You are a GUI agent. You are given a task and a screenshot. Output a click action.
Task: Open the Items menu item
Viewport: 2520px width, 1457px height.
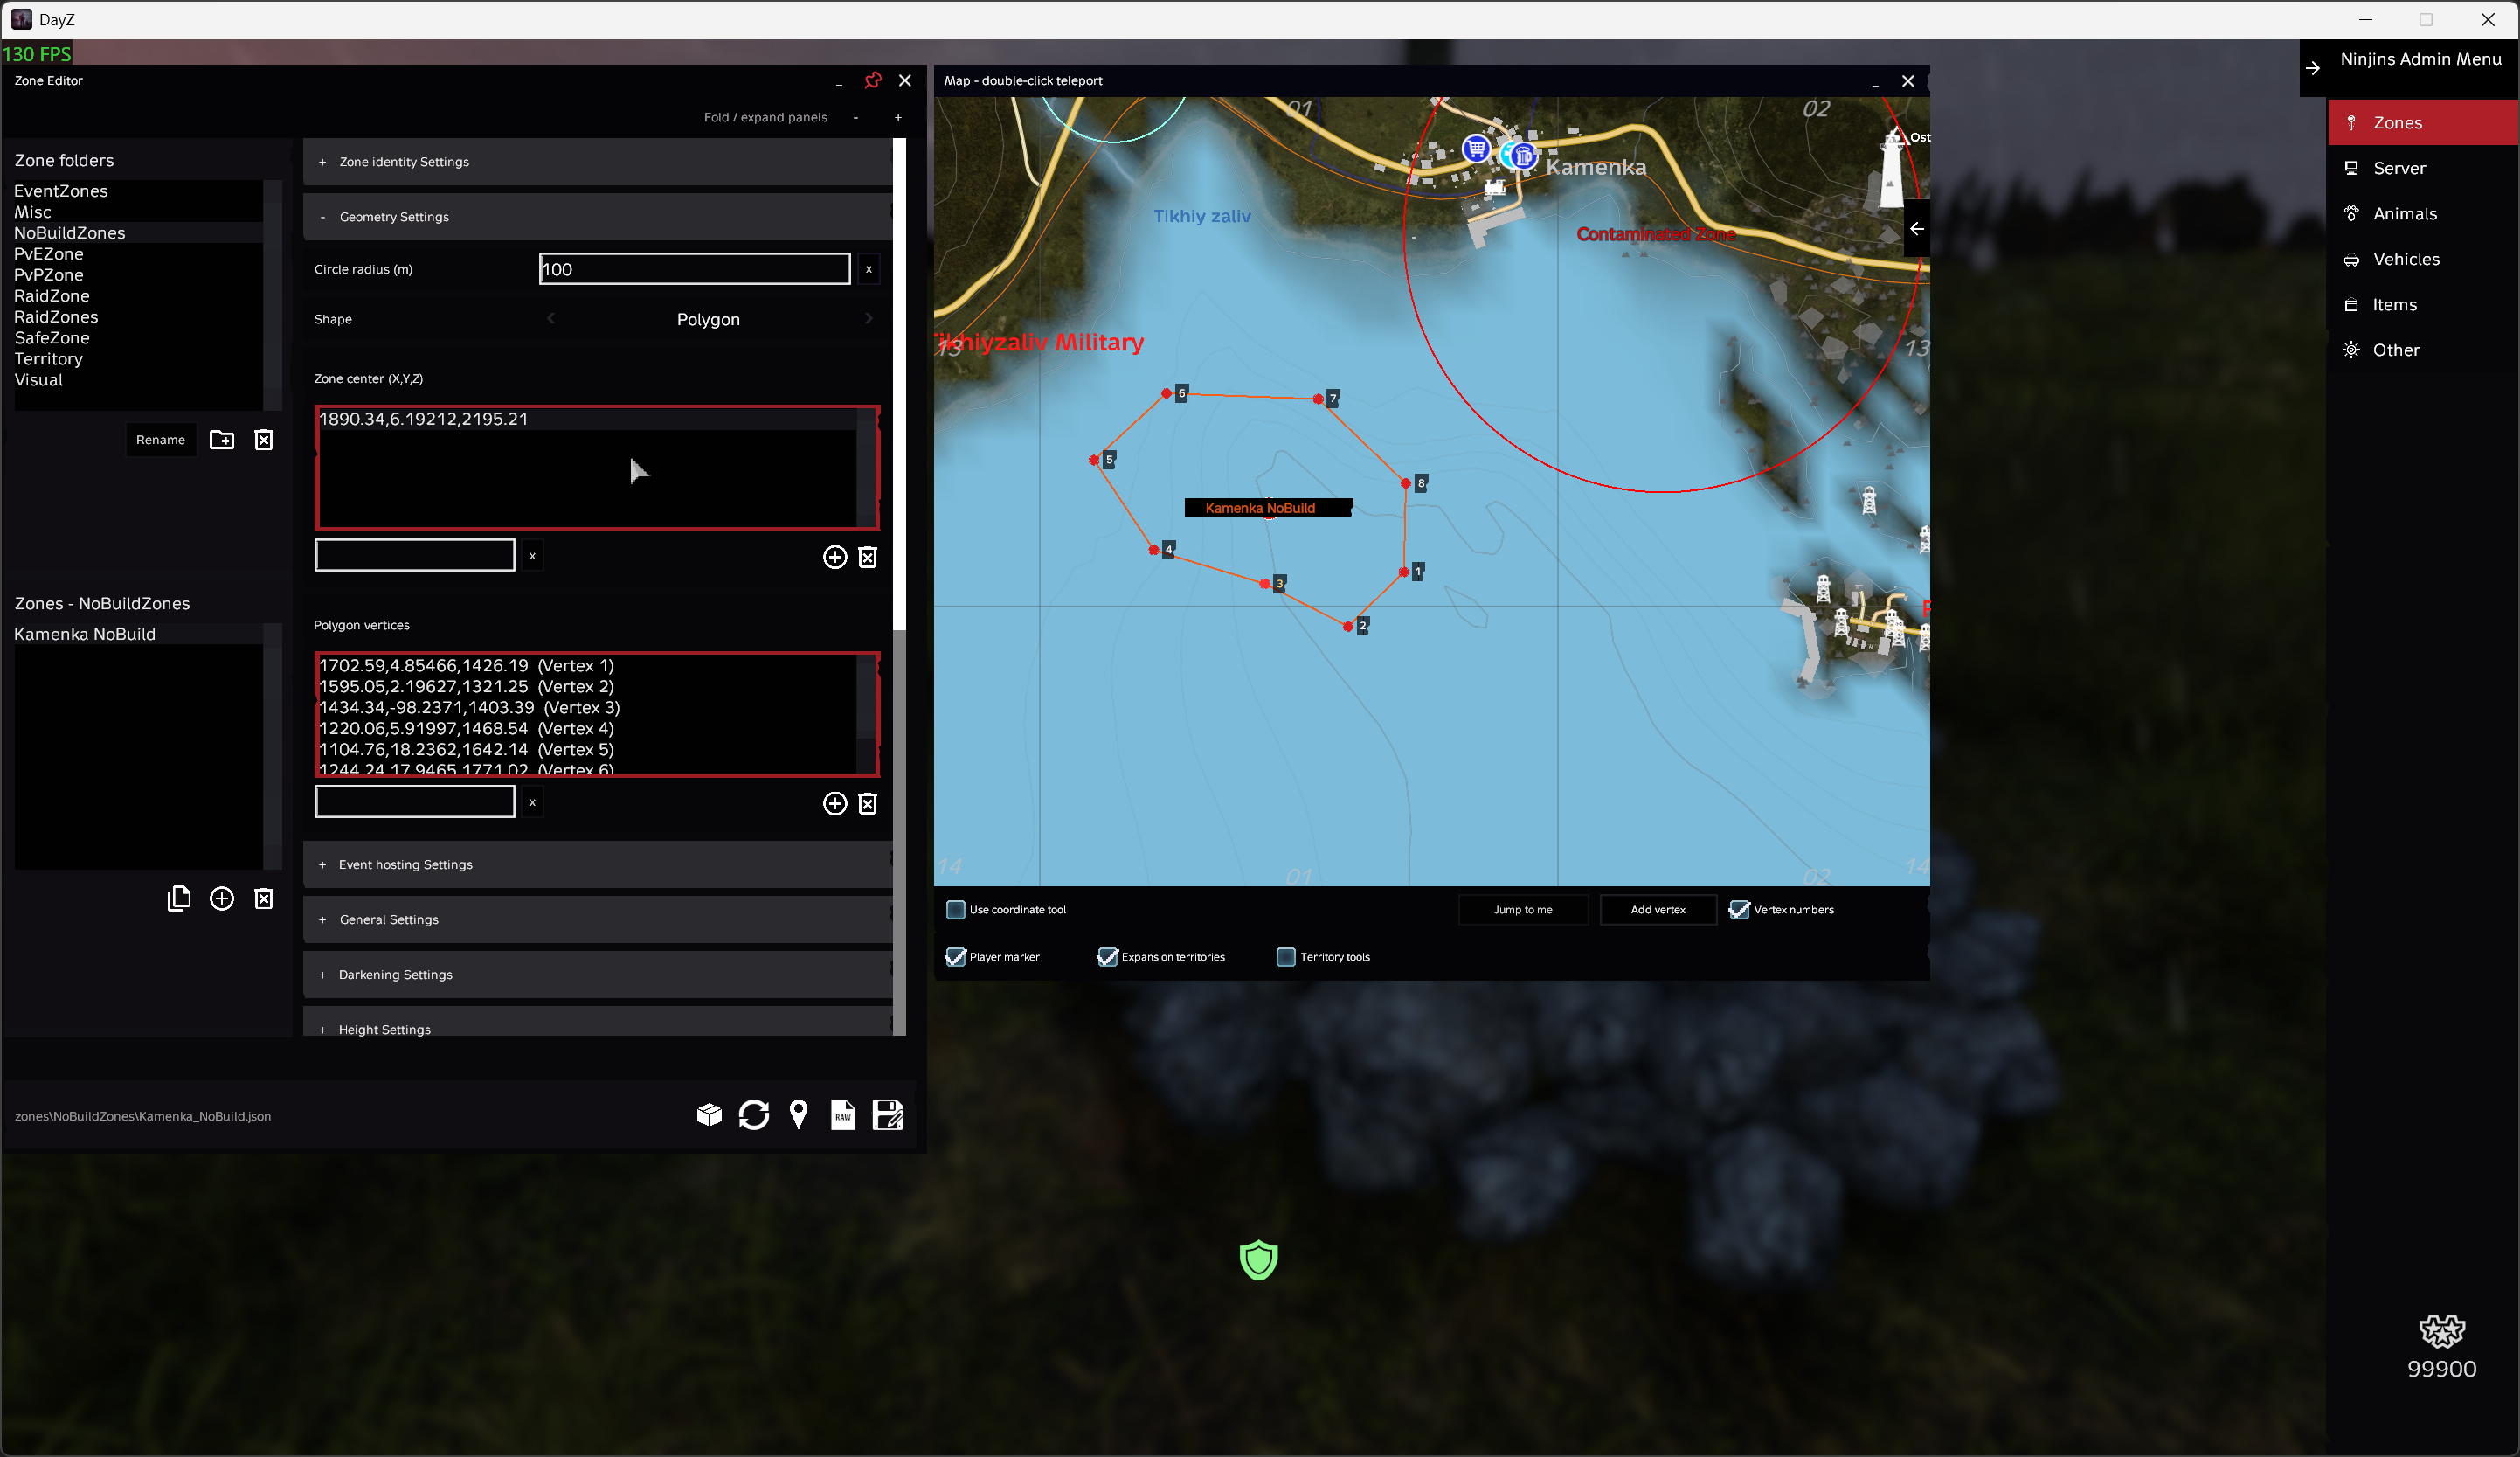pyautogui.click(x=2421, y=305)
